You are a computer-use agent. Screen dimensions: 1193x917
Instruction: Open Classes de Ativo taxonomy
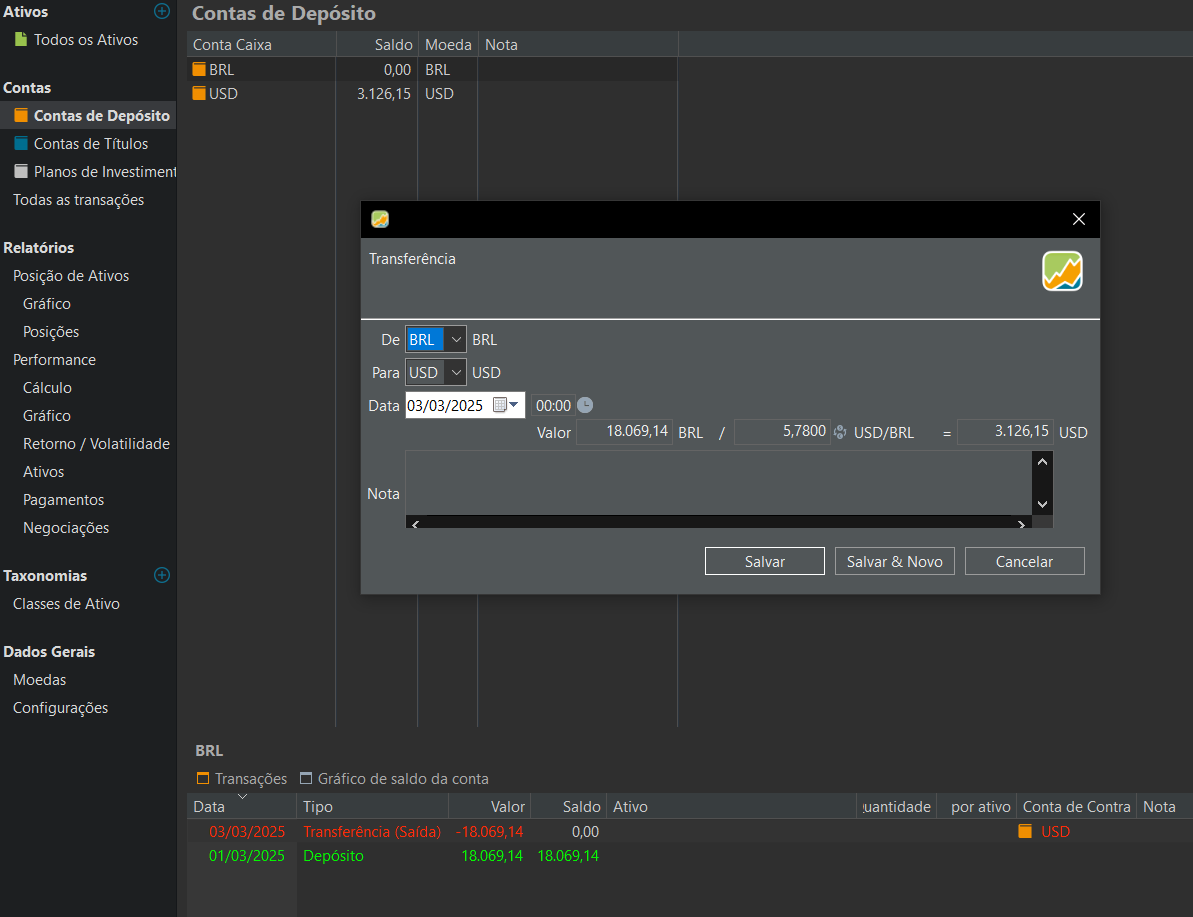coord(66,603)
